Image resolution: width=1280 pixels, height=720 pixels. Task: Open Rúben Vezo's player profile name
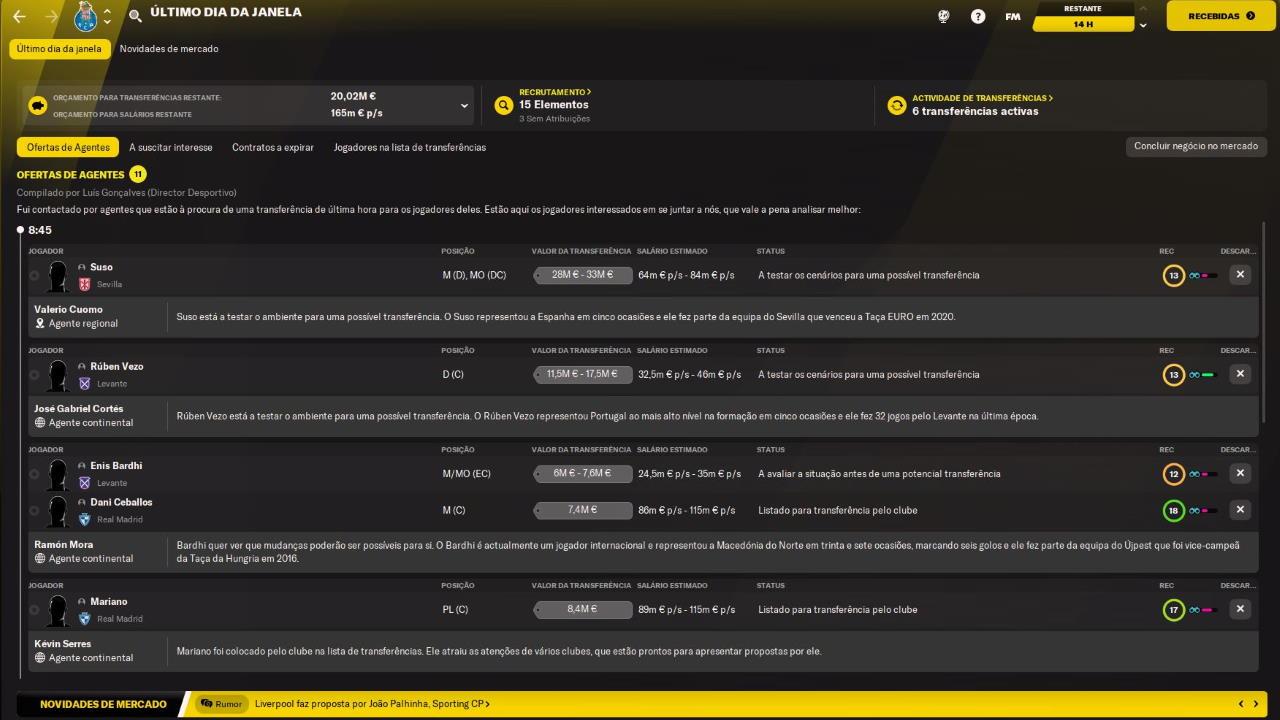click(x=117, y=366)
